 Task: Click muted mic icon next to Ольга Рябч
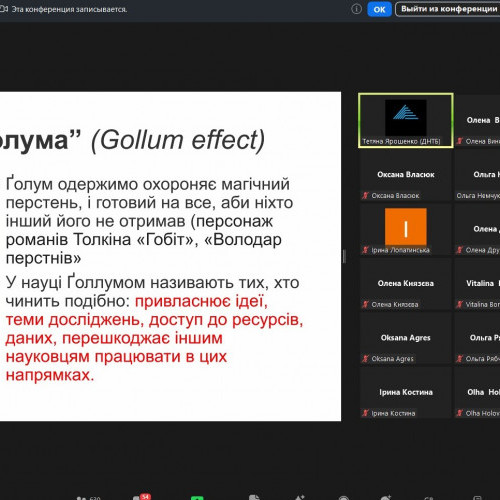pyautogui.click(x=460, y=359)
